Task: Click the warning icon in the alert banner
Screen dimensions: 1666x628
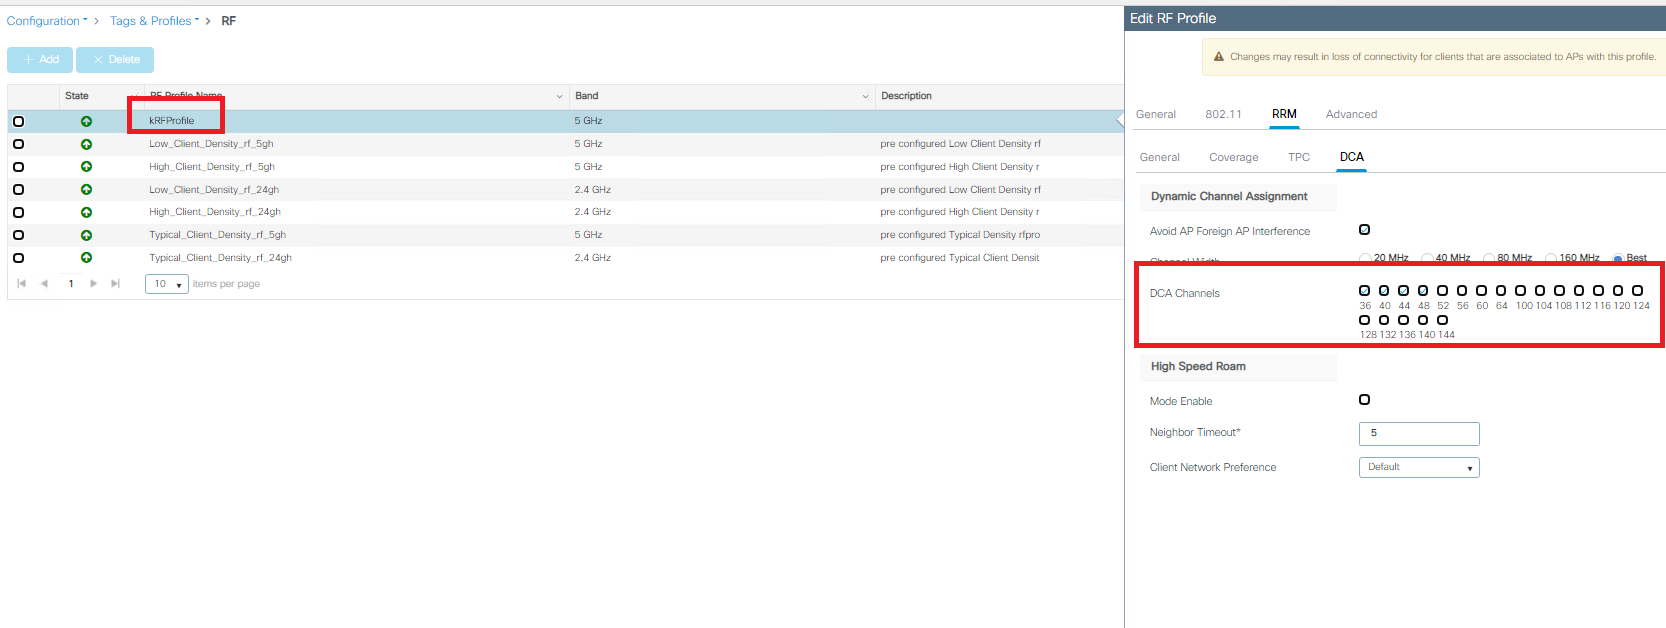Action: (x=1218, y=57)
